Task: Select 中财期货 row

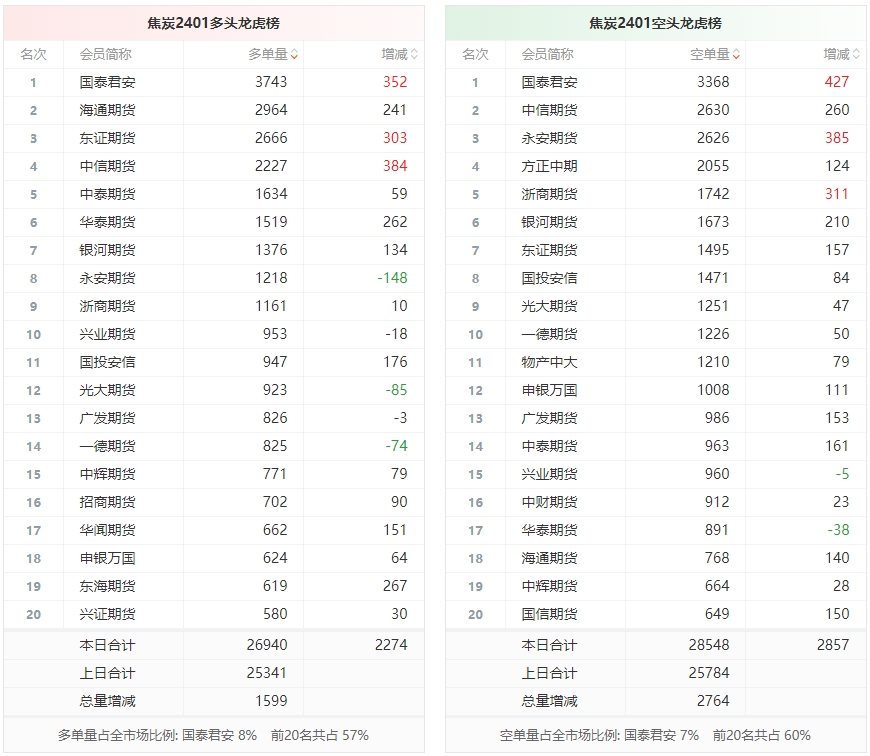Action: 655,502
